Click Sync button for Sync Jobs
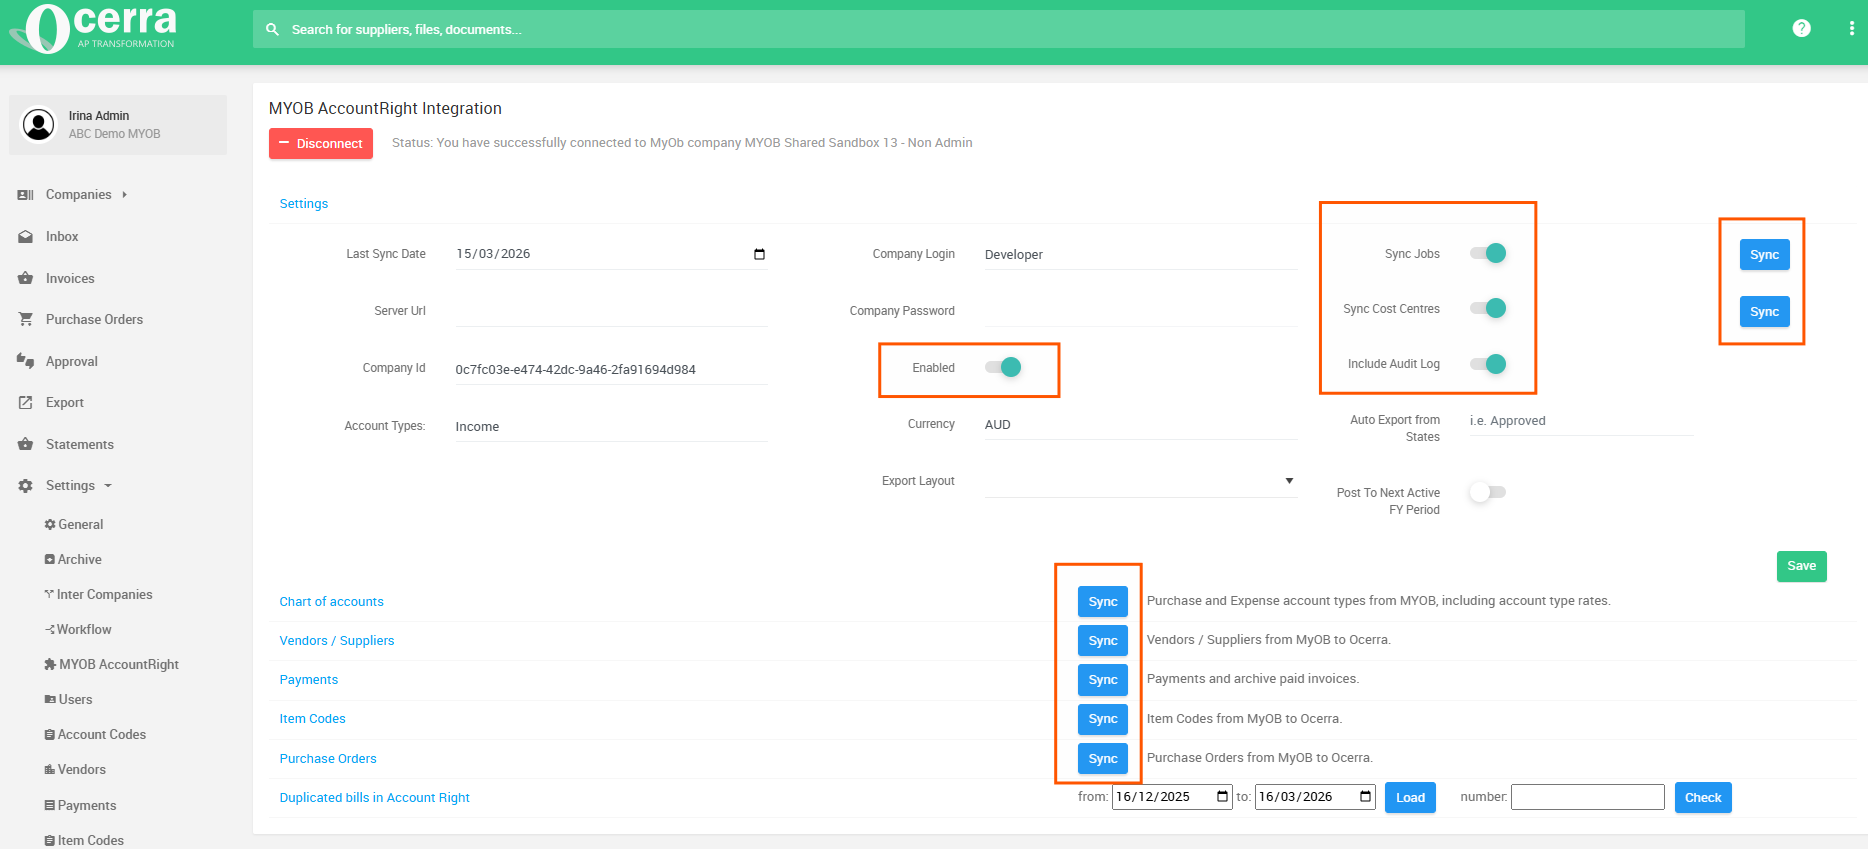This screenshot has width=1868, height=849. [x=1764, y=254]
